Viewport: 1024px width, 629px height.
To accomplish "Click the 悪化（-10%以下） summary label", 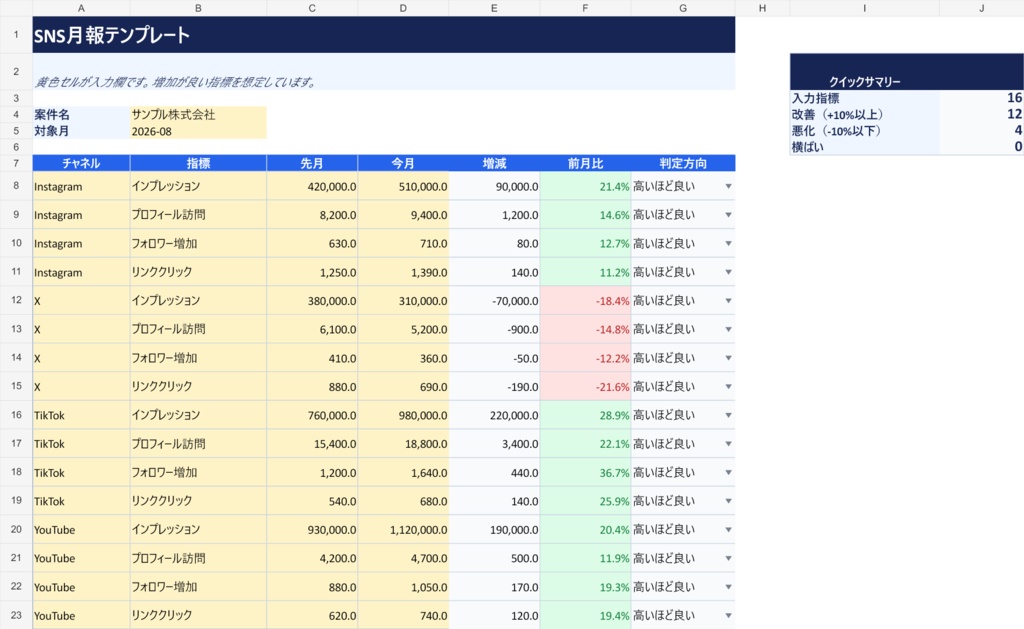I will point(865,131).
